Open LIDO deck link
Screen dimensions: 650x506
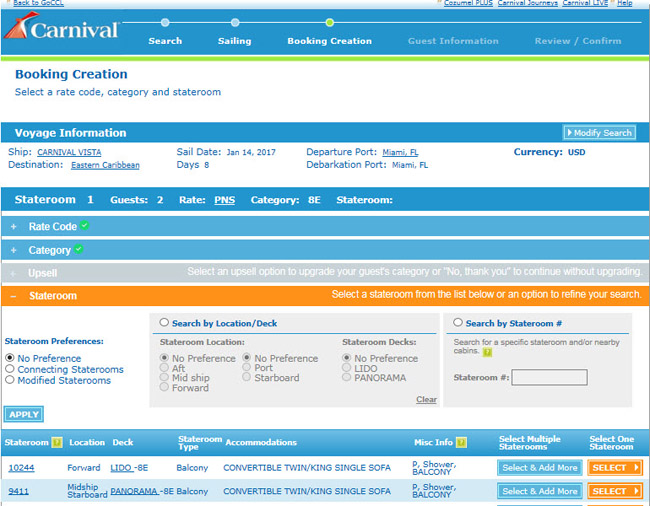[x=121, y=468]
